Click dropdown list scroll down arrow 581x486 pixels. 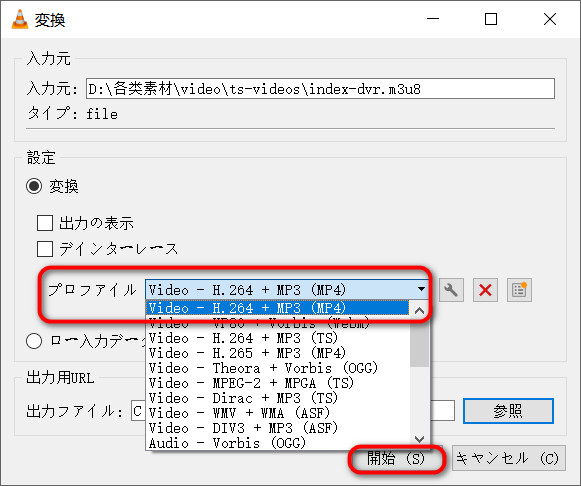coord(419,440)
